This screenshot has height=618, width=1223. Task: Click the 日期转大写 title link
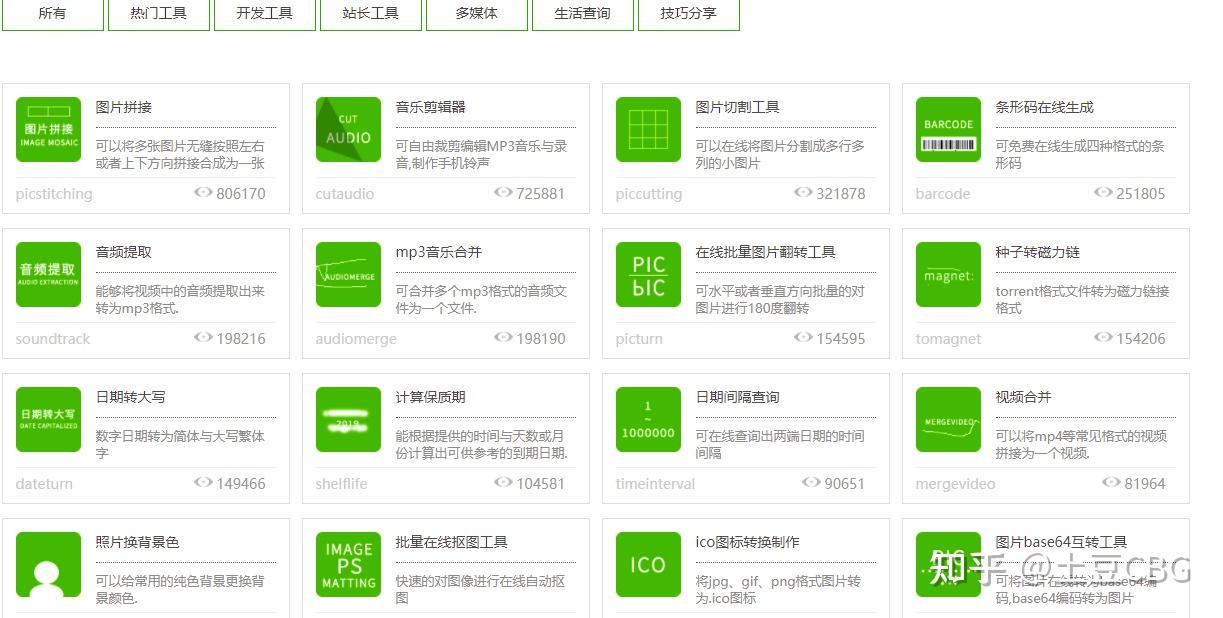point(131,397)
